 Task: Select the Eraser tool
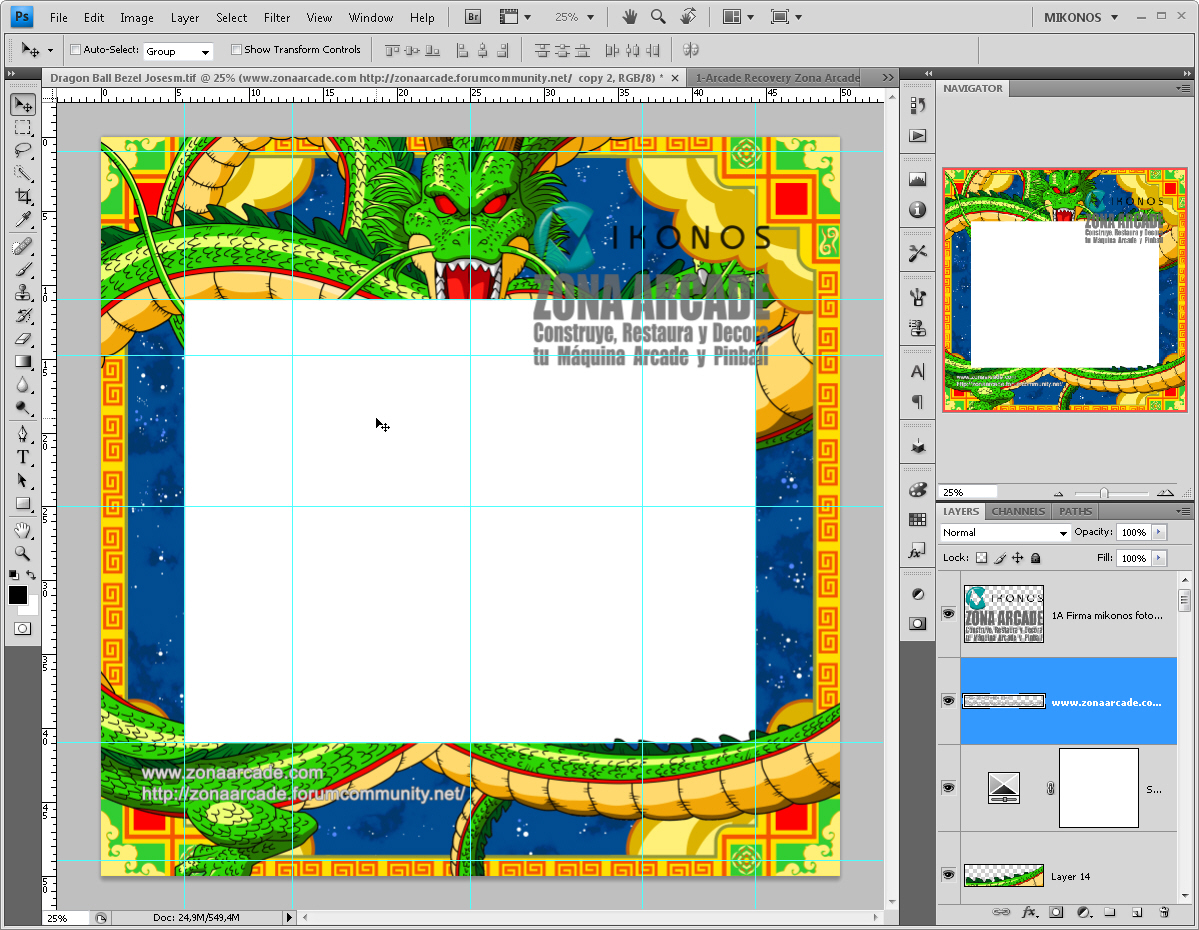23,339
